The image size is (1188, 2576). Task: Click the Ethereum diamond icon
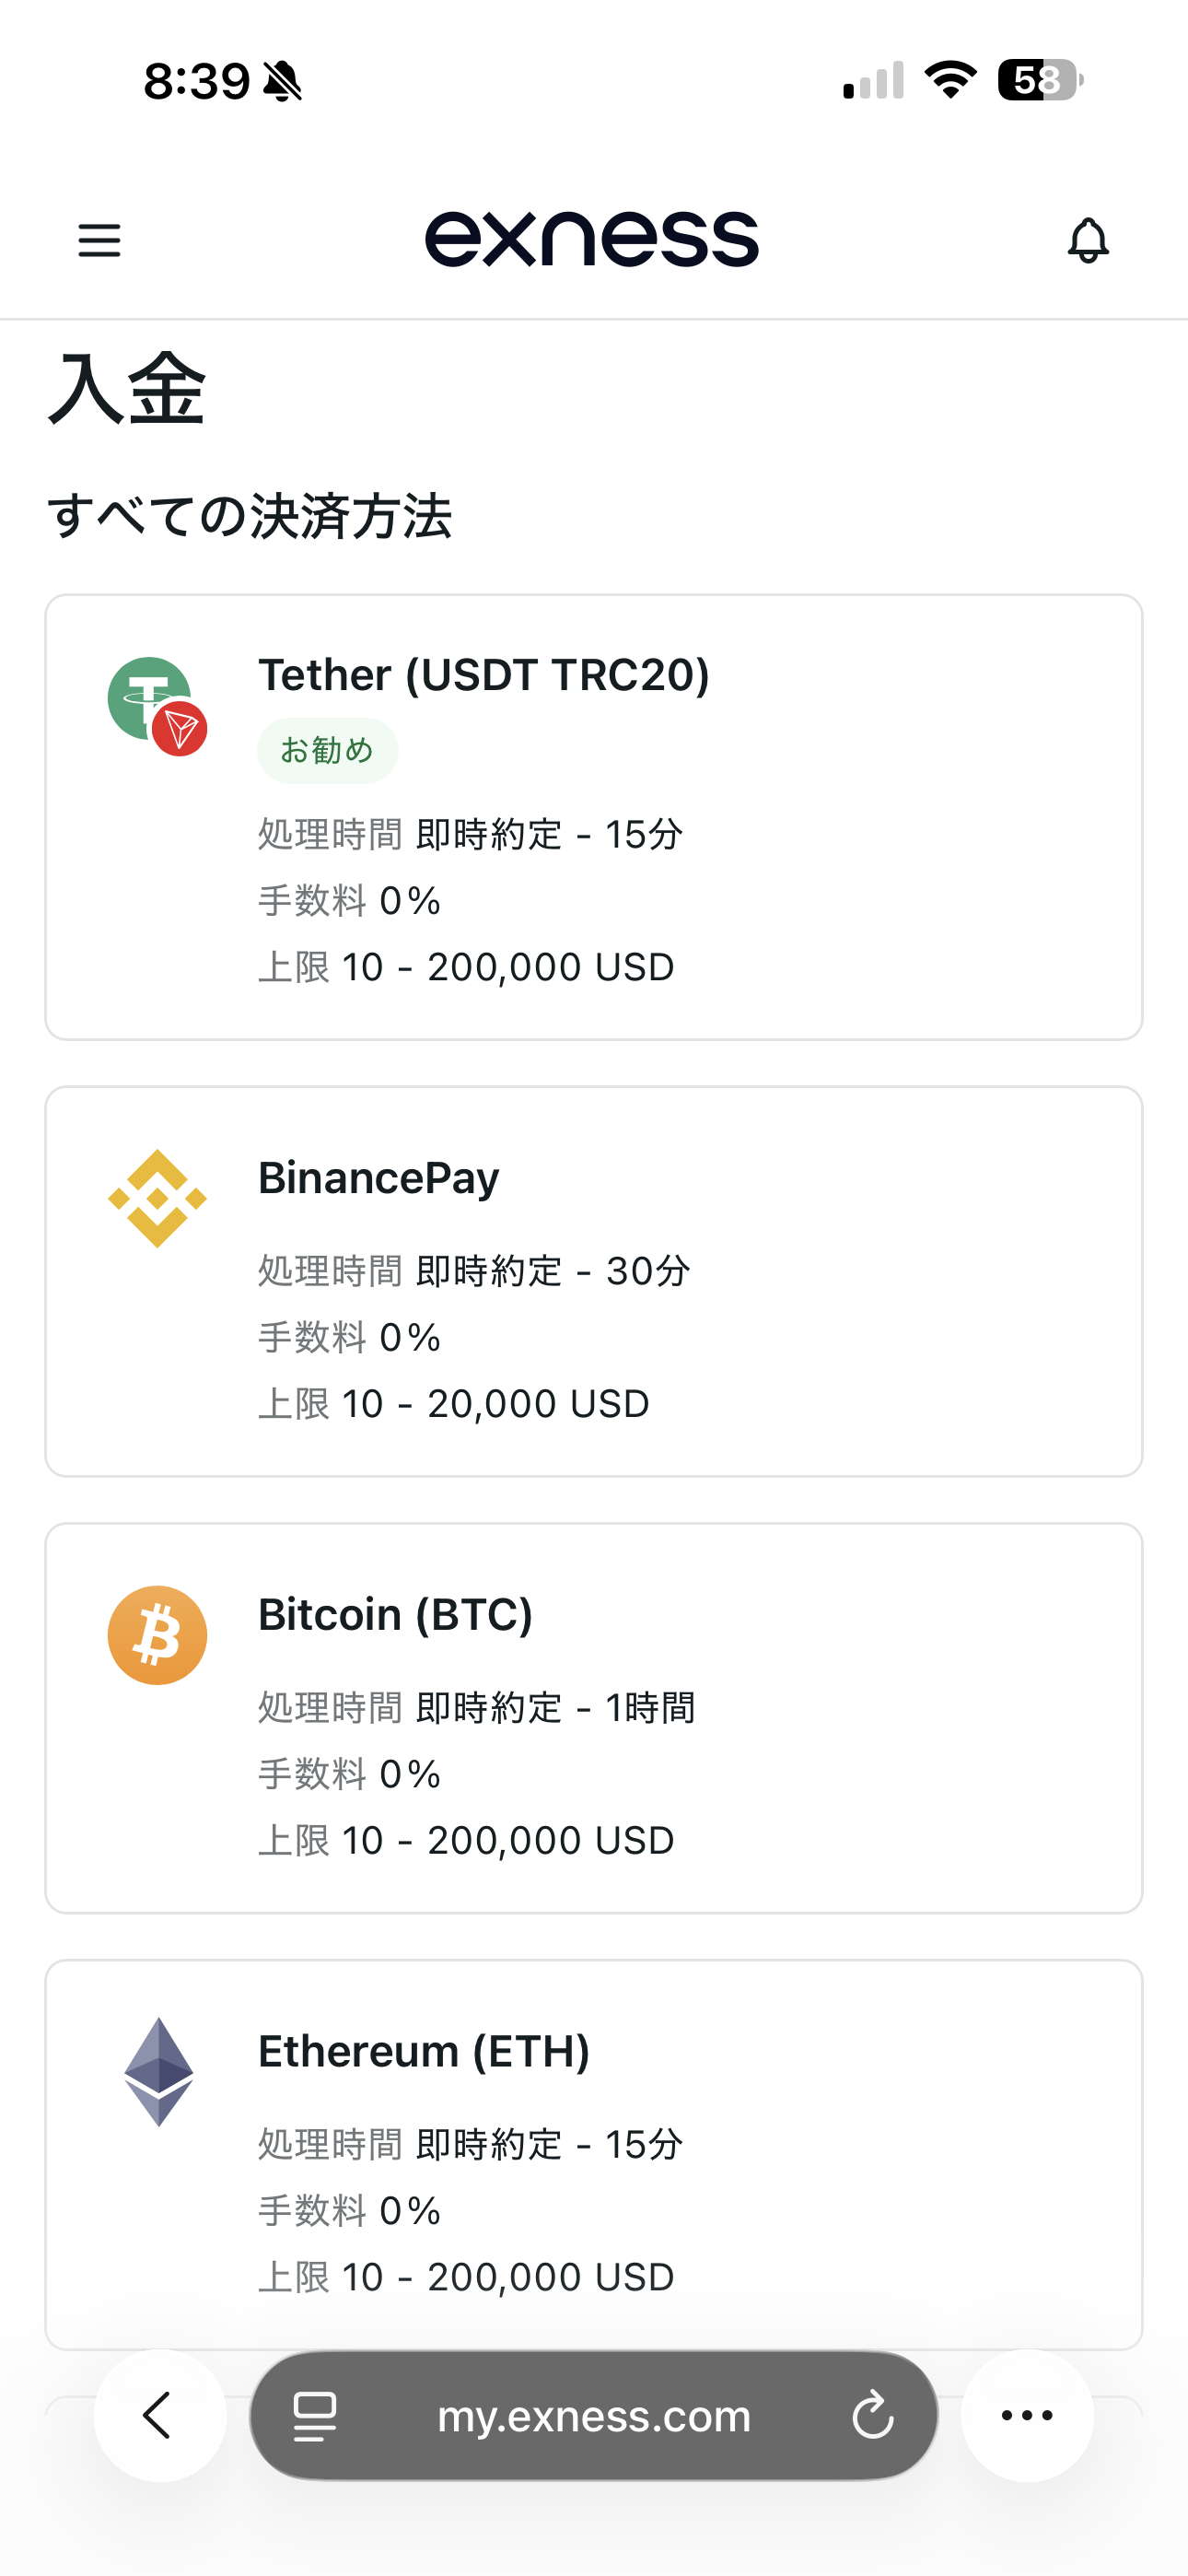[x=158, y=2071]
